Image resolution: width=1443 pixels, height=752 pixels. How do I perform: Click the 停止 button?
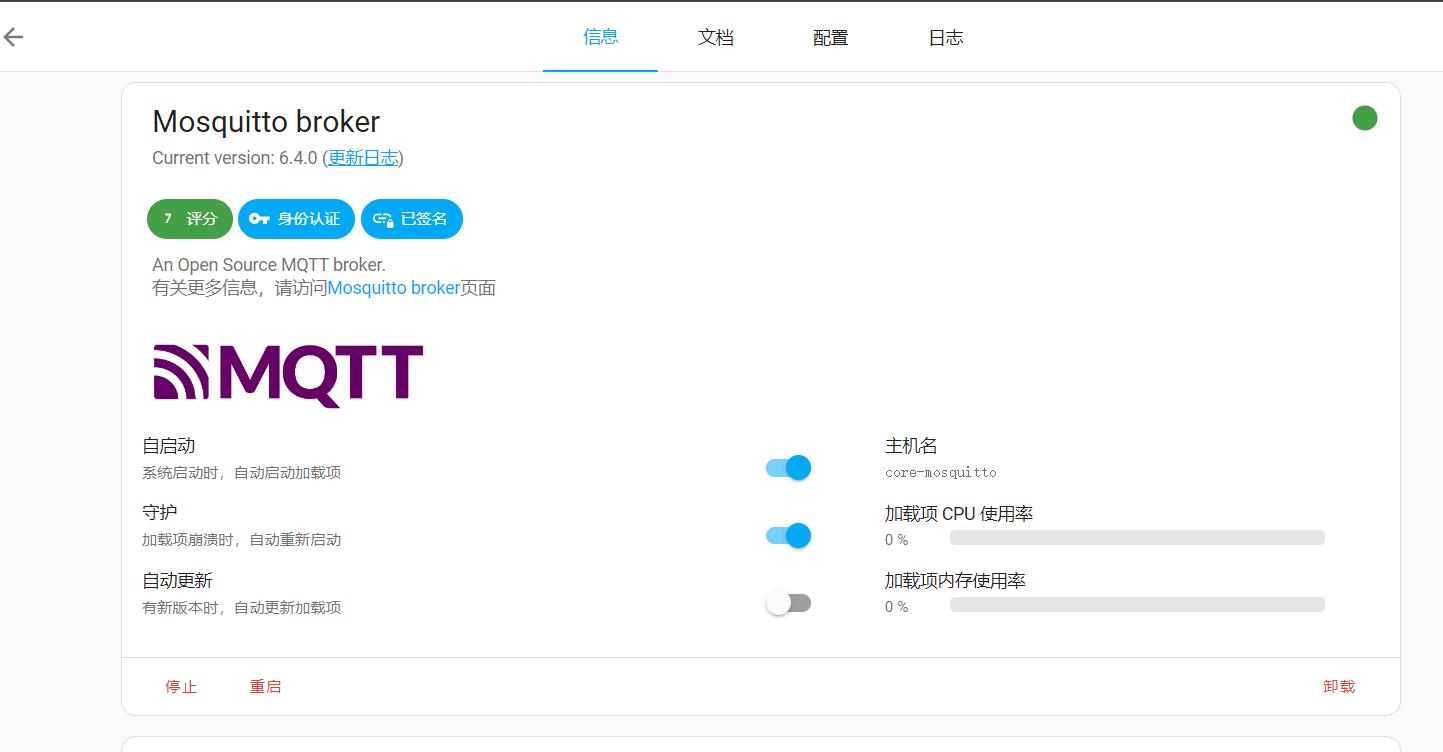tap(181, 686)
